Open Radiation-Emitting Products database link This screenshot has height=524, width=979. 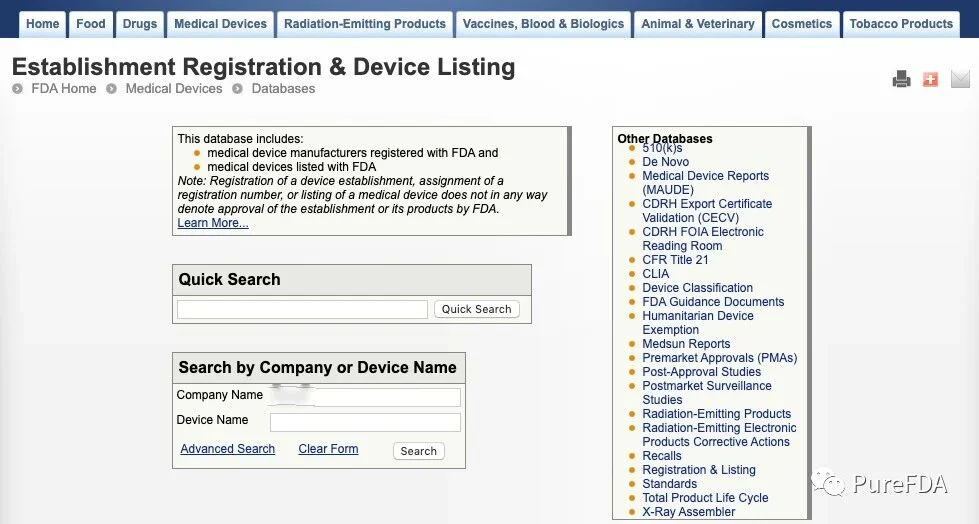716,413
